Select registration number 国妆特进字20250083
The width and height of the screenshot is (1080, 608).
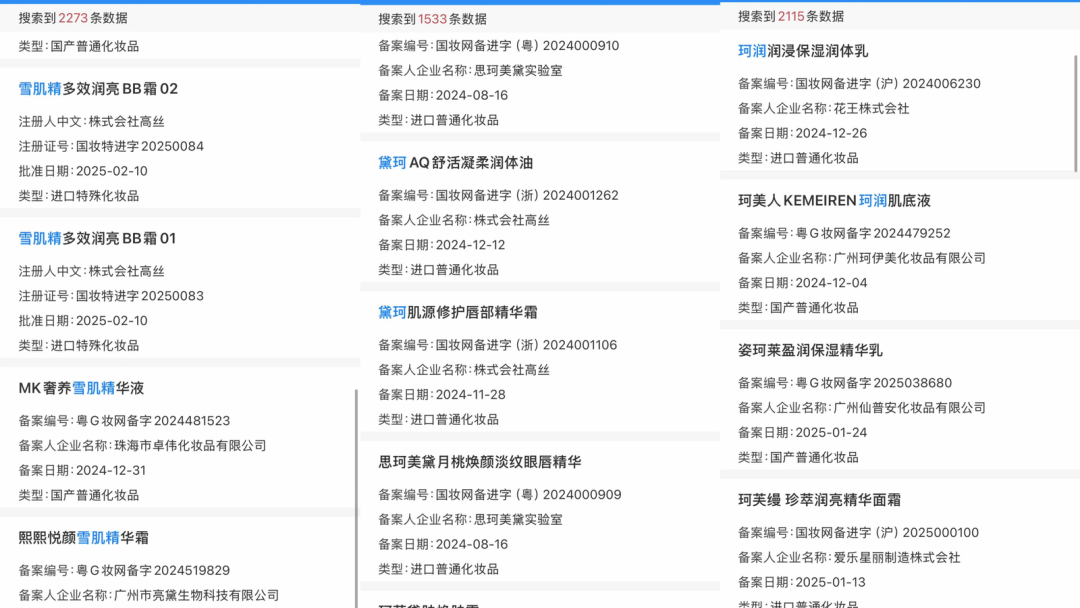click(140, 296)
